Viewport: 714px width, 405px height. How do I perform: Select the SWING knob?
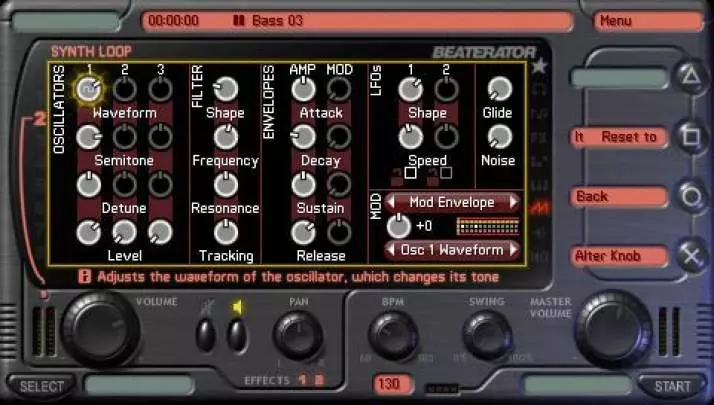487,336
